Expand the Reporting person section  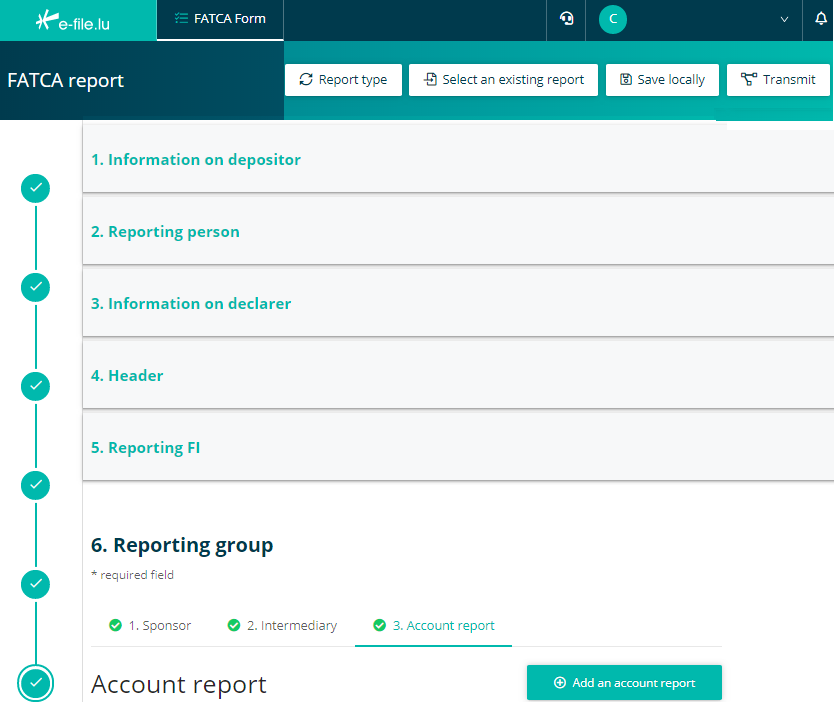click(x=166, y=232)
